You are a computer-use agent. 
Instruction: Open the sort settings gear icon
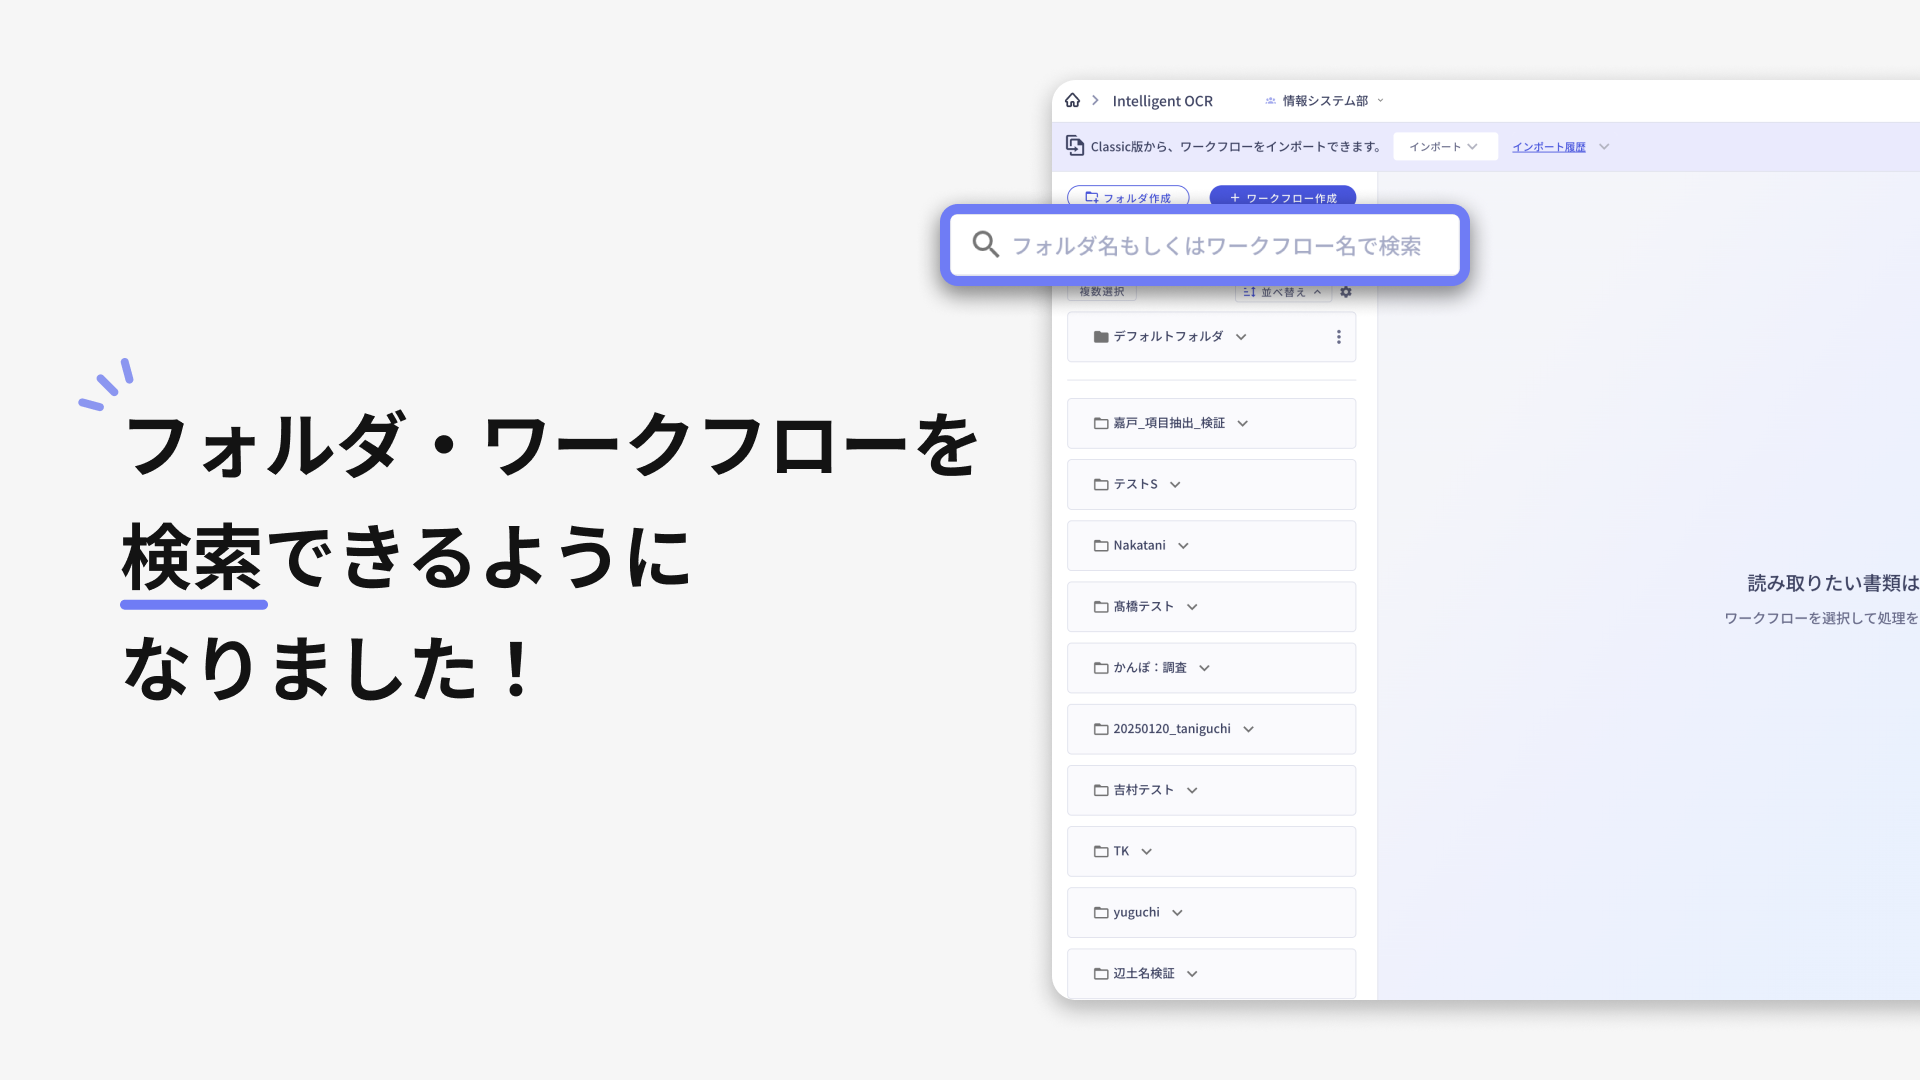(1346, 291)
